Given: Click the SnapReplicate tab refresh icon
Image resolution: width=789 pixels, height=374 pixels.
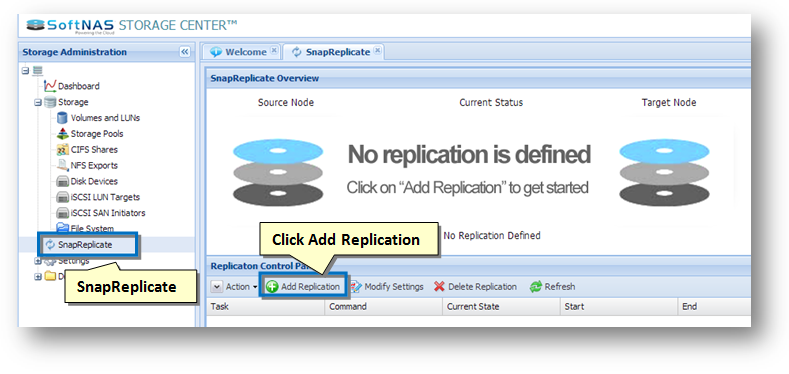Looking at the screenshot, I should (296, 52).
